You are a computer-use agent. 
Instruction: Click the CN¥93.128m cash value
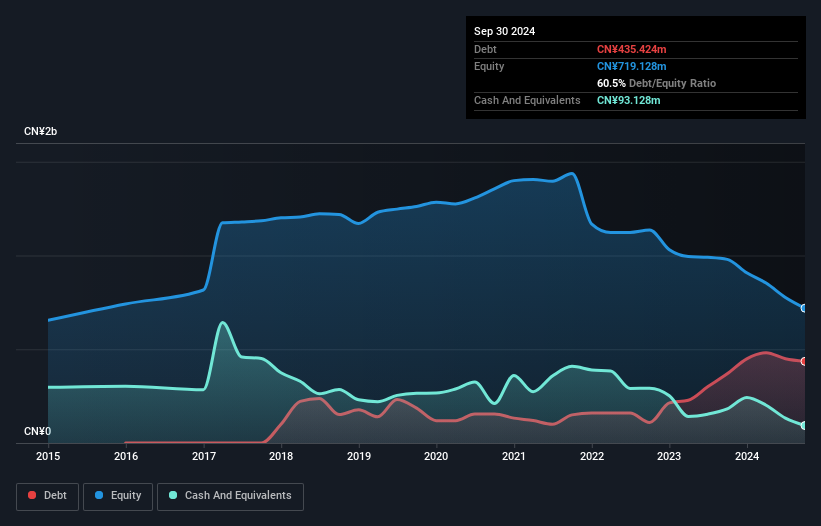[x=628, y=100]
